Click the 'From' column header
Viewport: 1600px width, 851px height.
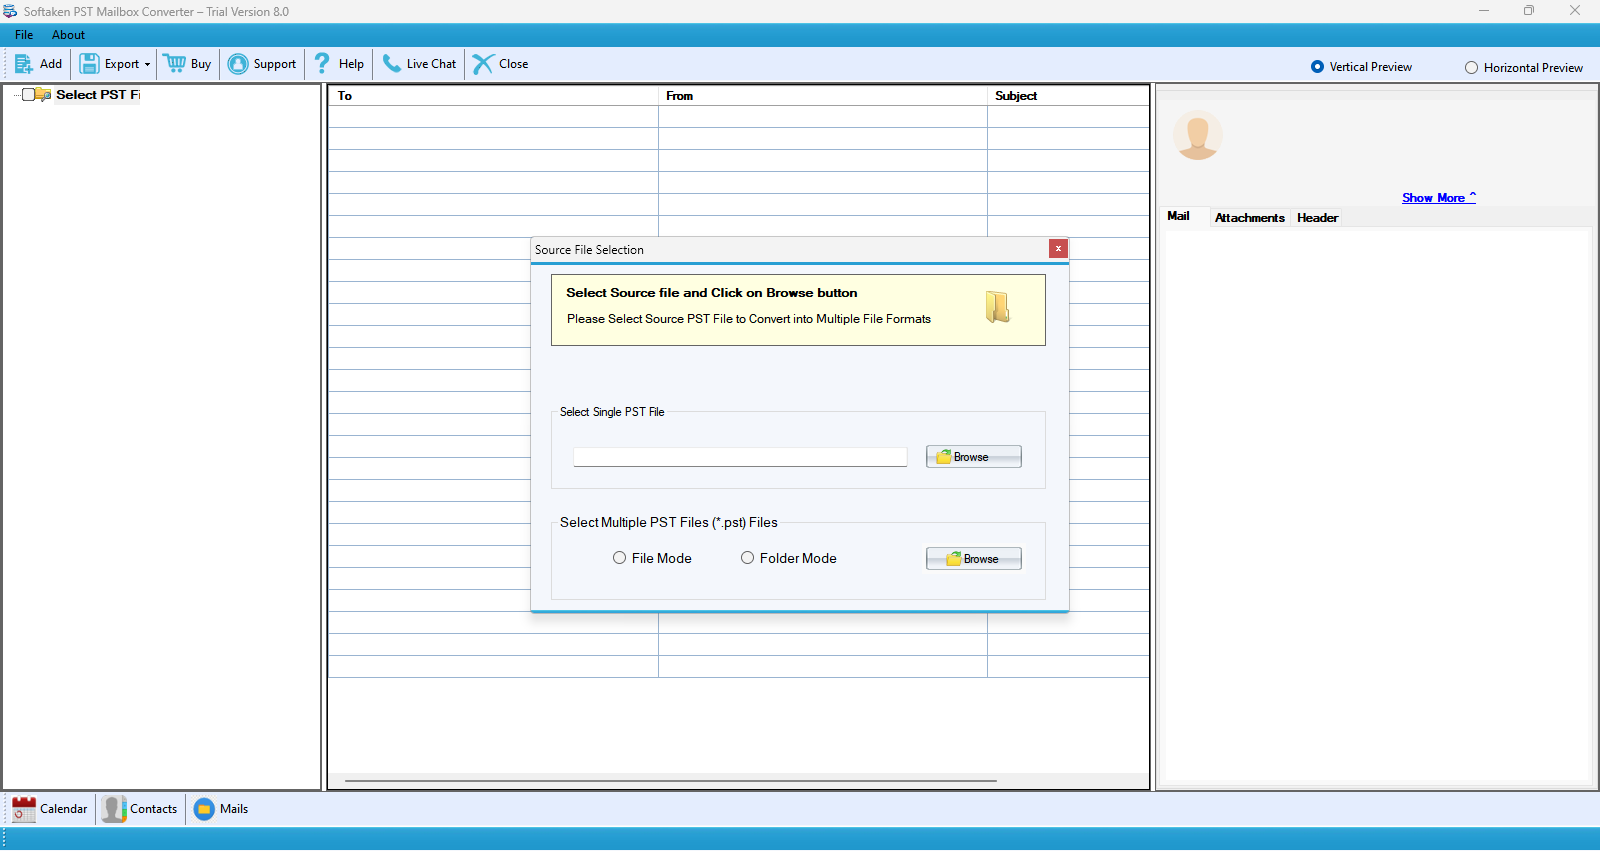click(822, 96)
